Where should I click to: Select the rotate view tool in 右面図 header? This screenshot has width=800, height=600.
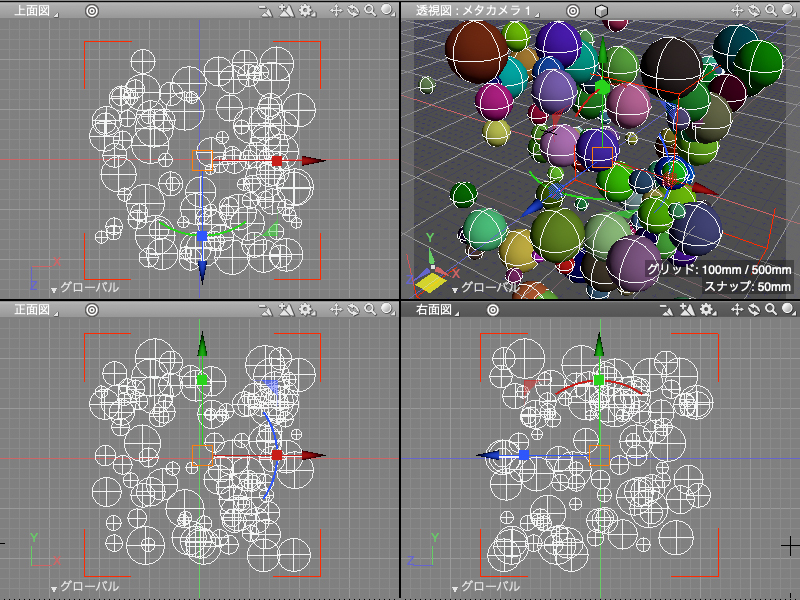click(754, 310)
